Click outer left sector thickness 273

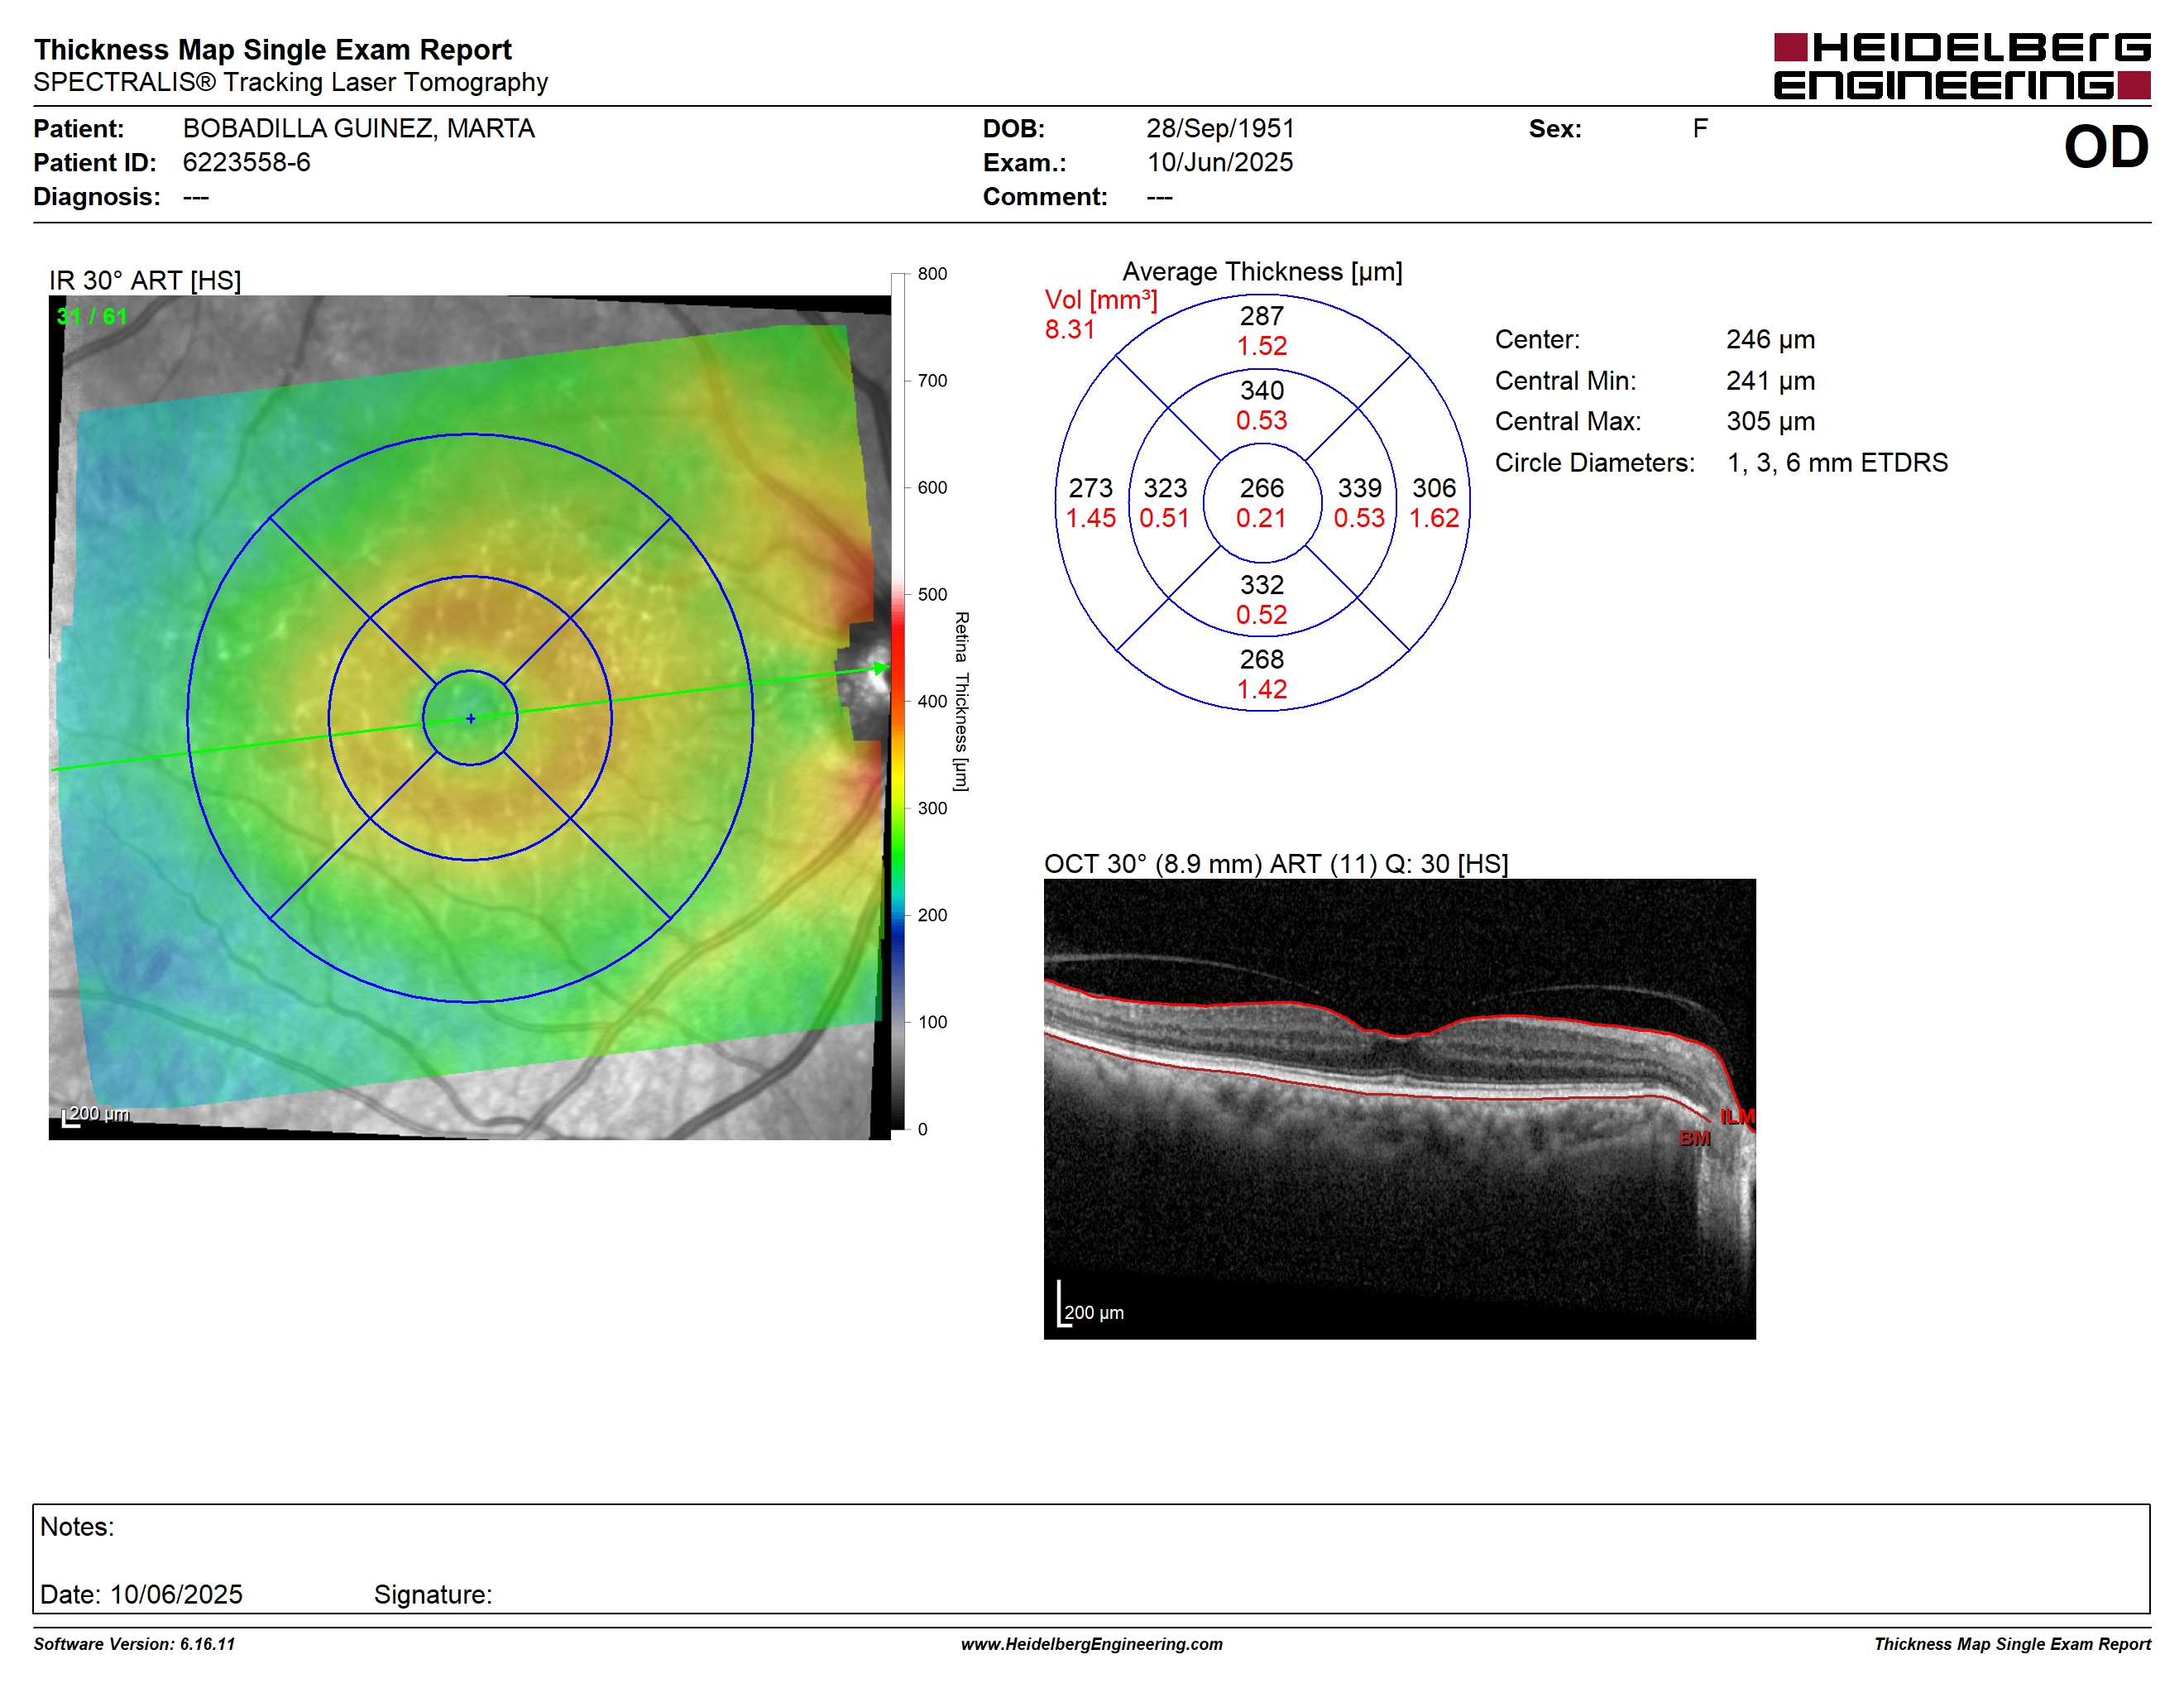tap(1090, 488)
